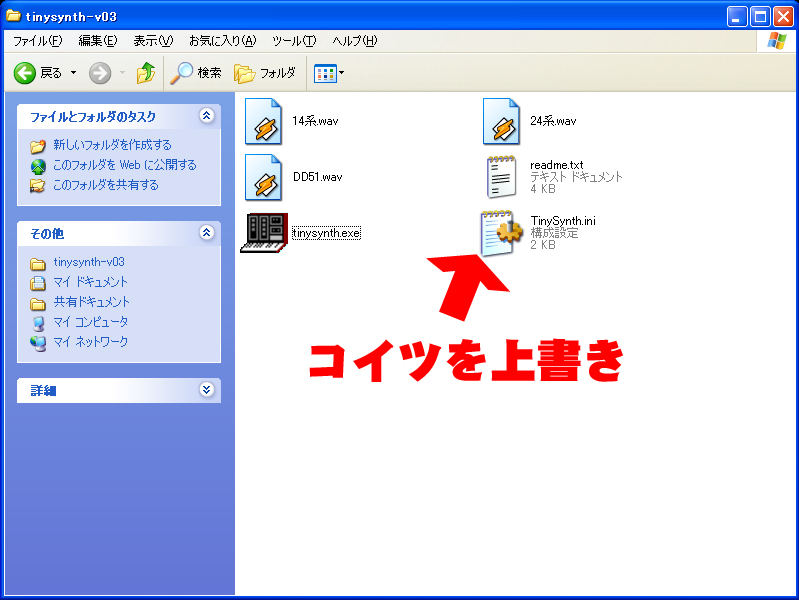
Task: Select the DD51.wav audio file icon
Action: pos(265,177)
